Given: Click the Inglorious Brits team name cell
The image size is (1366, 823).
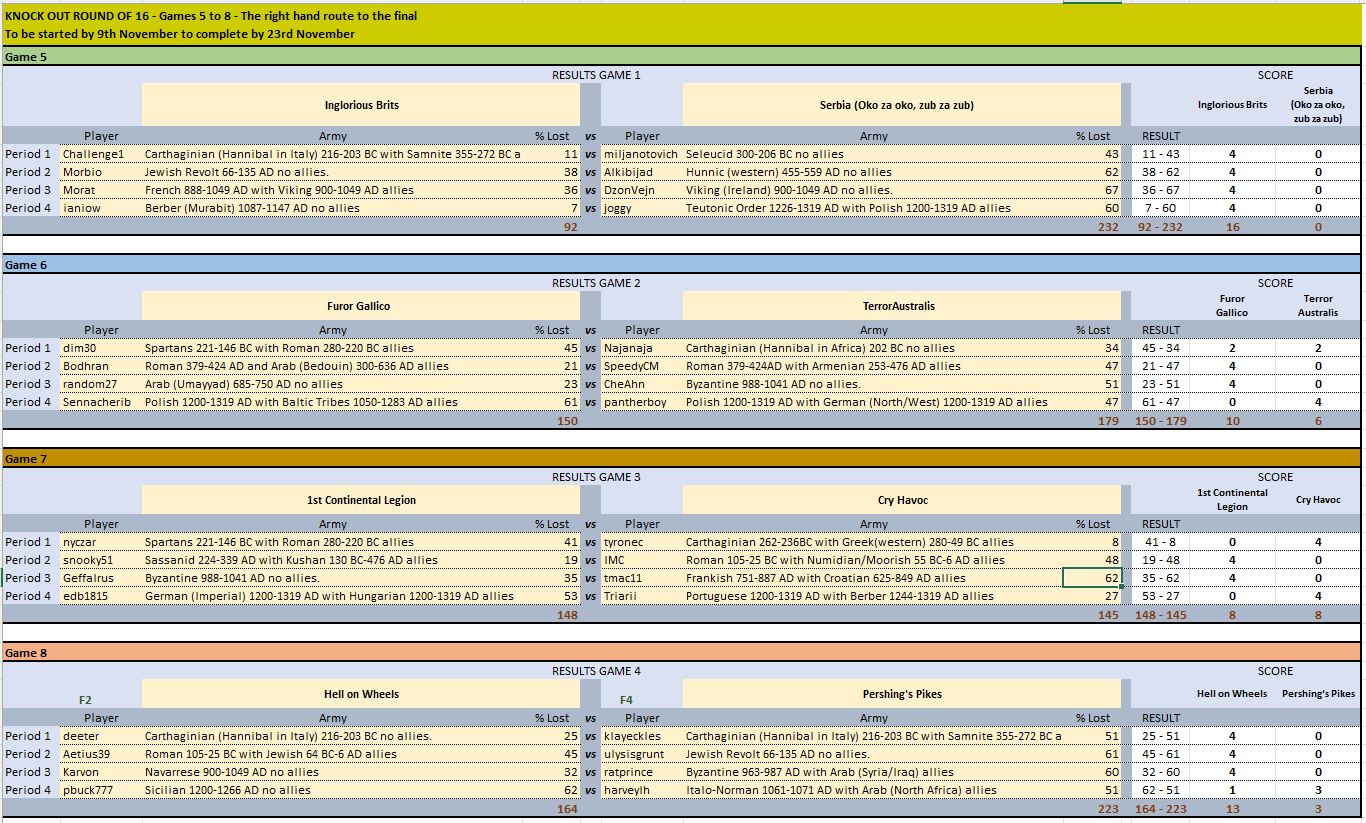Looking at the screenshot, I should 361,105.
